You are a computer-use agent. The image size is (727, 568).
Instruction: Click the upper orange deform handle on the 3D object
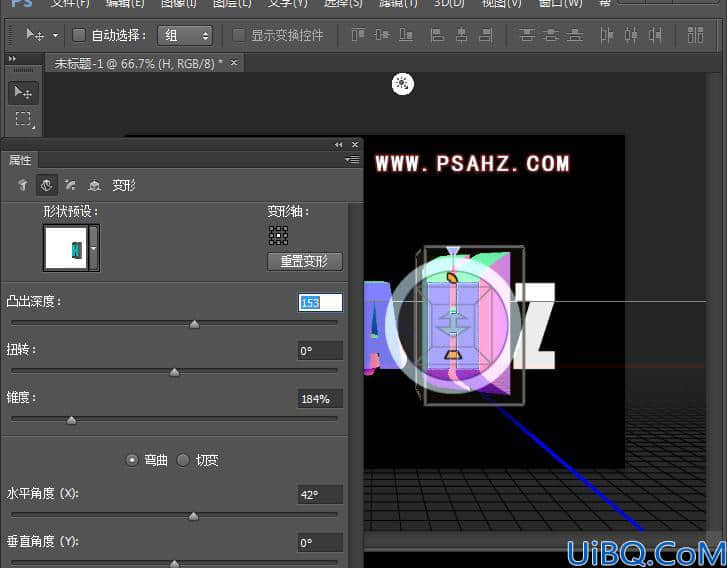(x=452, y=278)
